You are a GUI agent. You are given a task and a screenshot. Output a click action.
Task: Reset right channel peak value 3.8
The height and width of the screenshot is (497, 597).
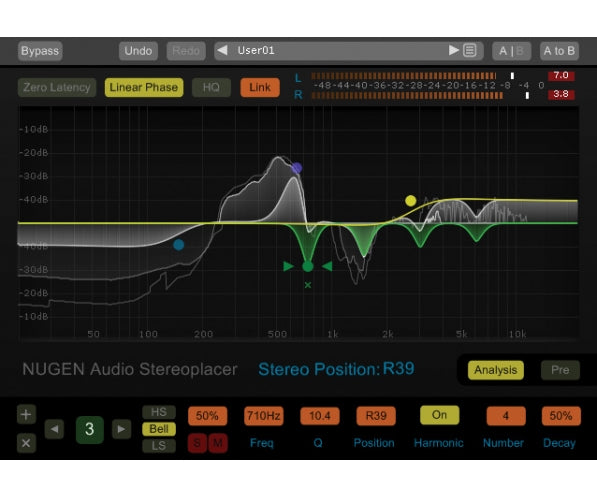561,94
